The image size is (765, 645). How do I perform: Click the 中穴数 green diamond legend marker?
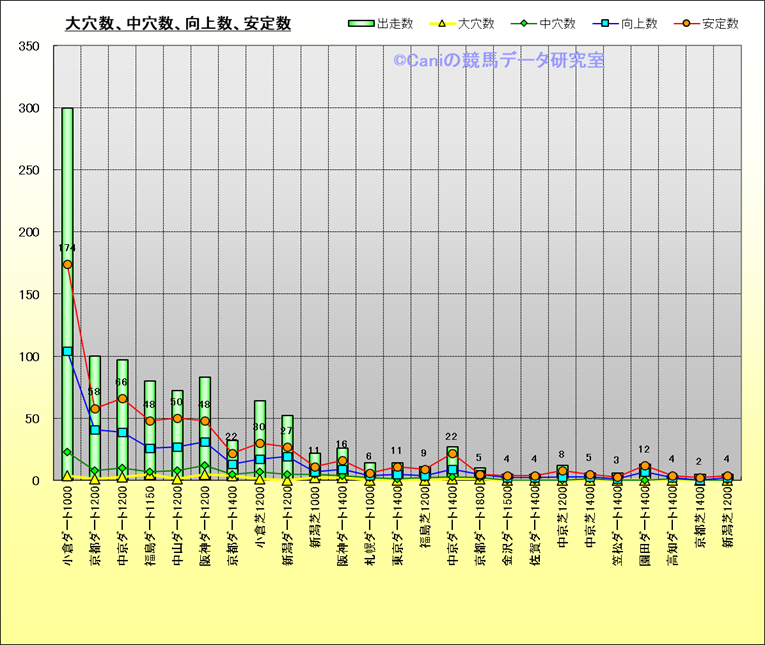[523, 24]
